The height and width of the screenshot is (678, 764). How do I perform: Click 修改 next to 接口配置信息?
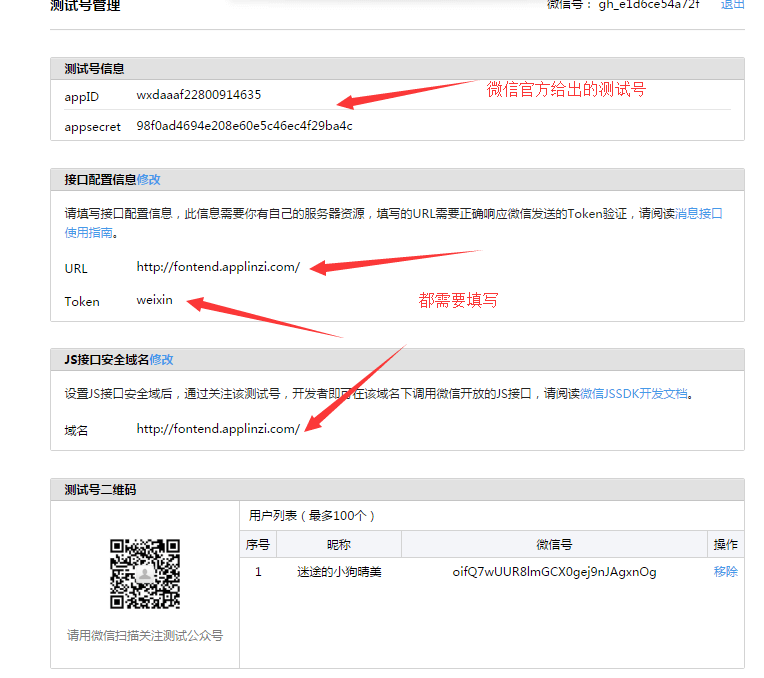pos(149,179)
